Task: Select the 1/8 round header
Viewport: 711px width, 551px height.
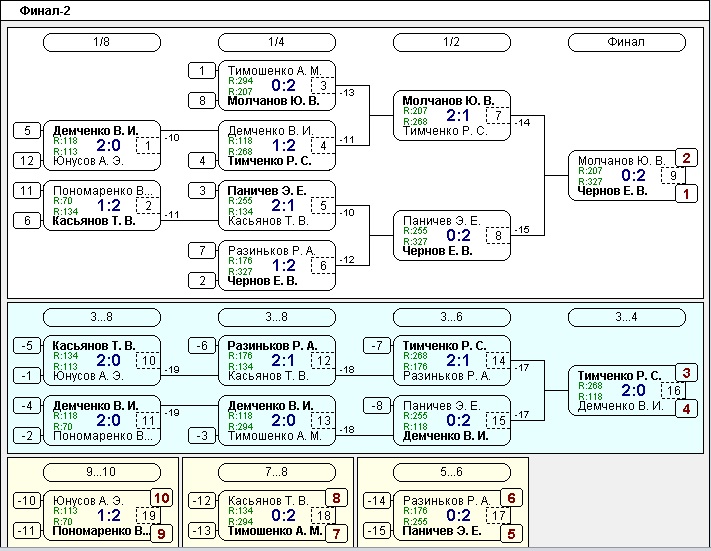Action: pyautogui.click(x=102, y=42)
